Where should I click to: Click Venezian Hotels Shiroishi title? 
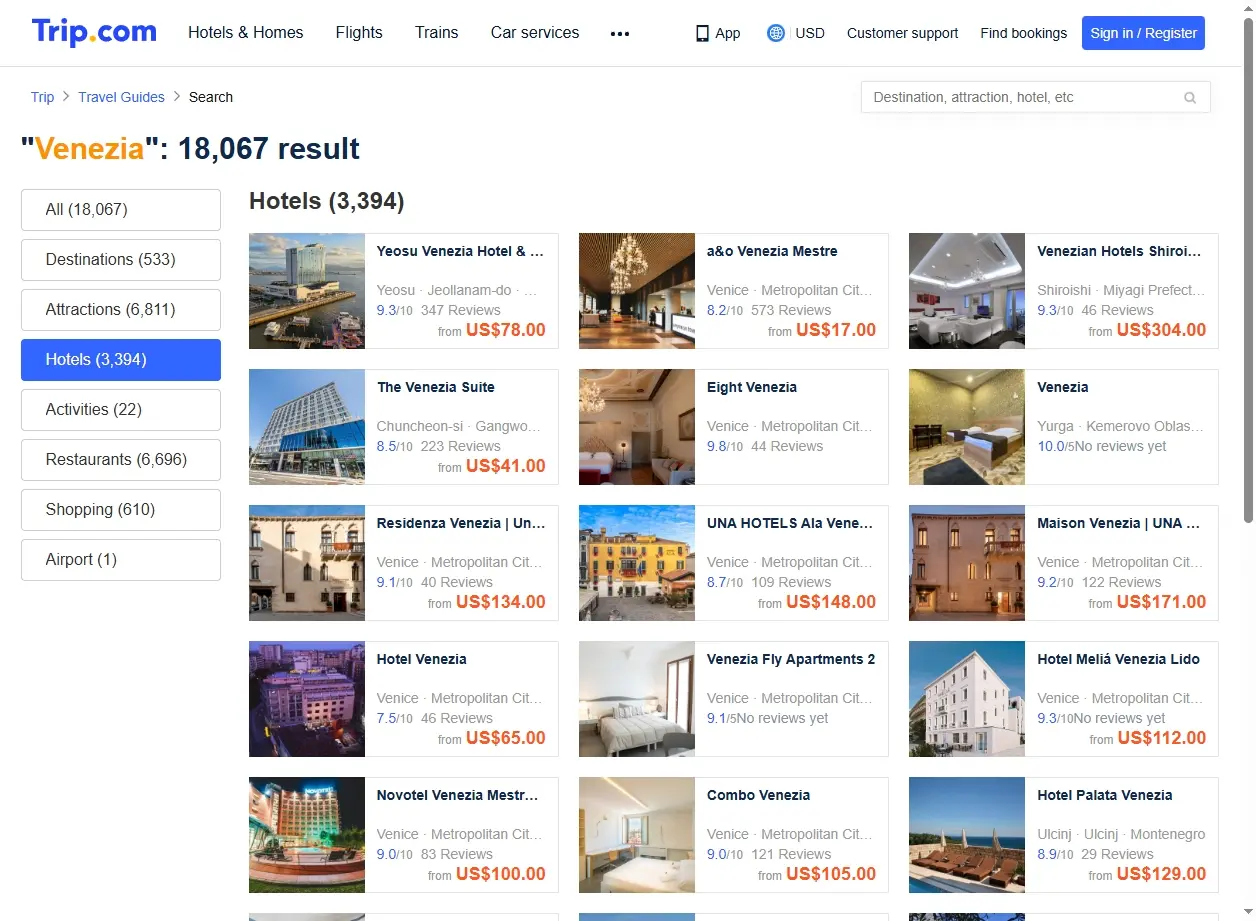tap(1119, 251)
